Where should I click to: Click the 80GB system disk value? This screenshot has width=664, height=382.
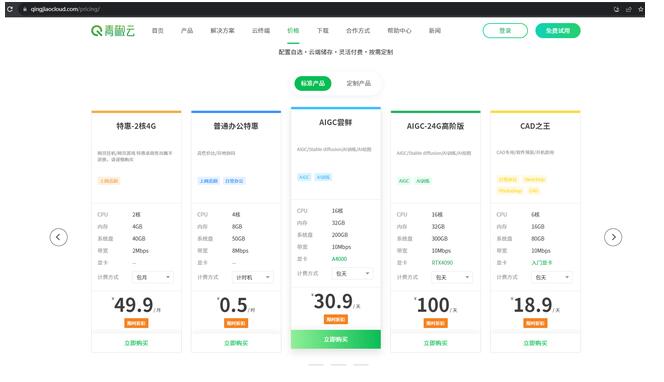538,239
